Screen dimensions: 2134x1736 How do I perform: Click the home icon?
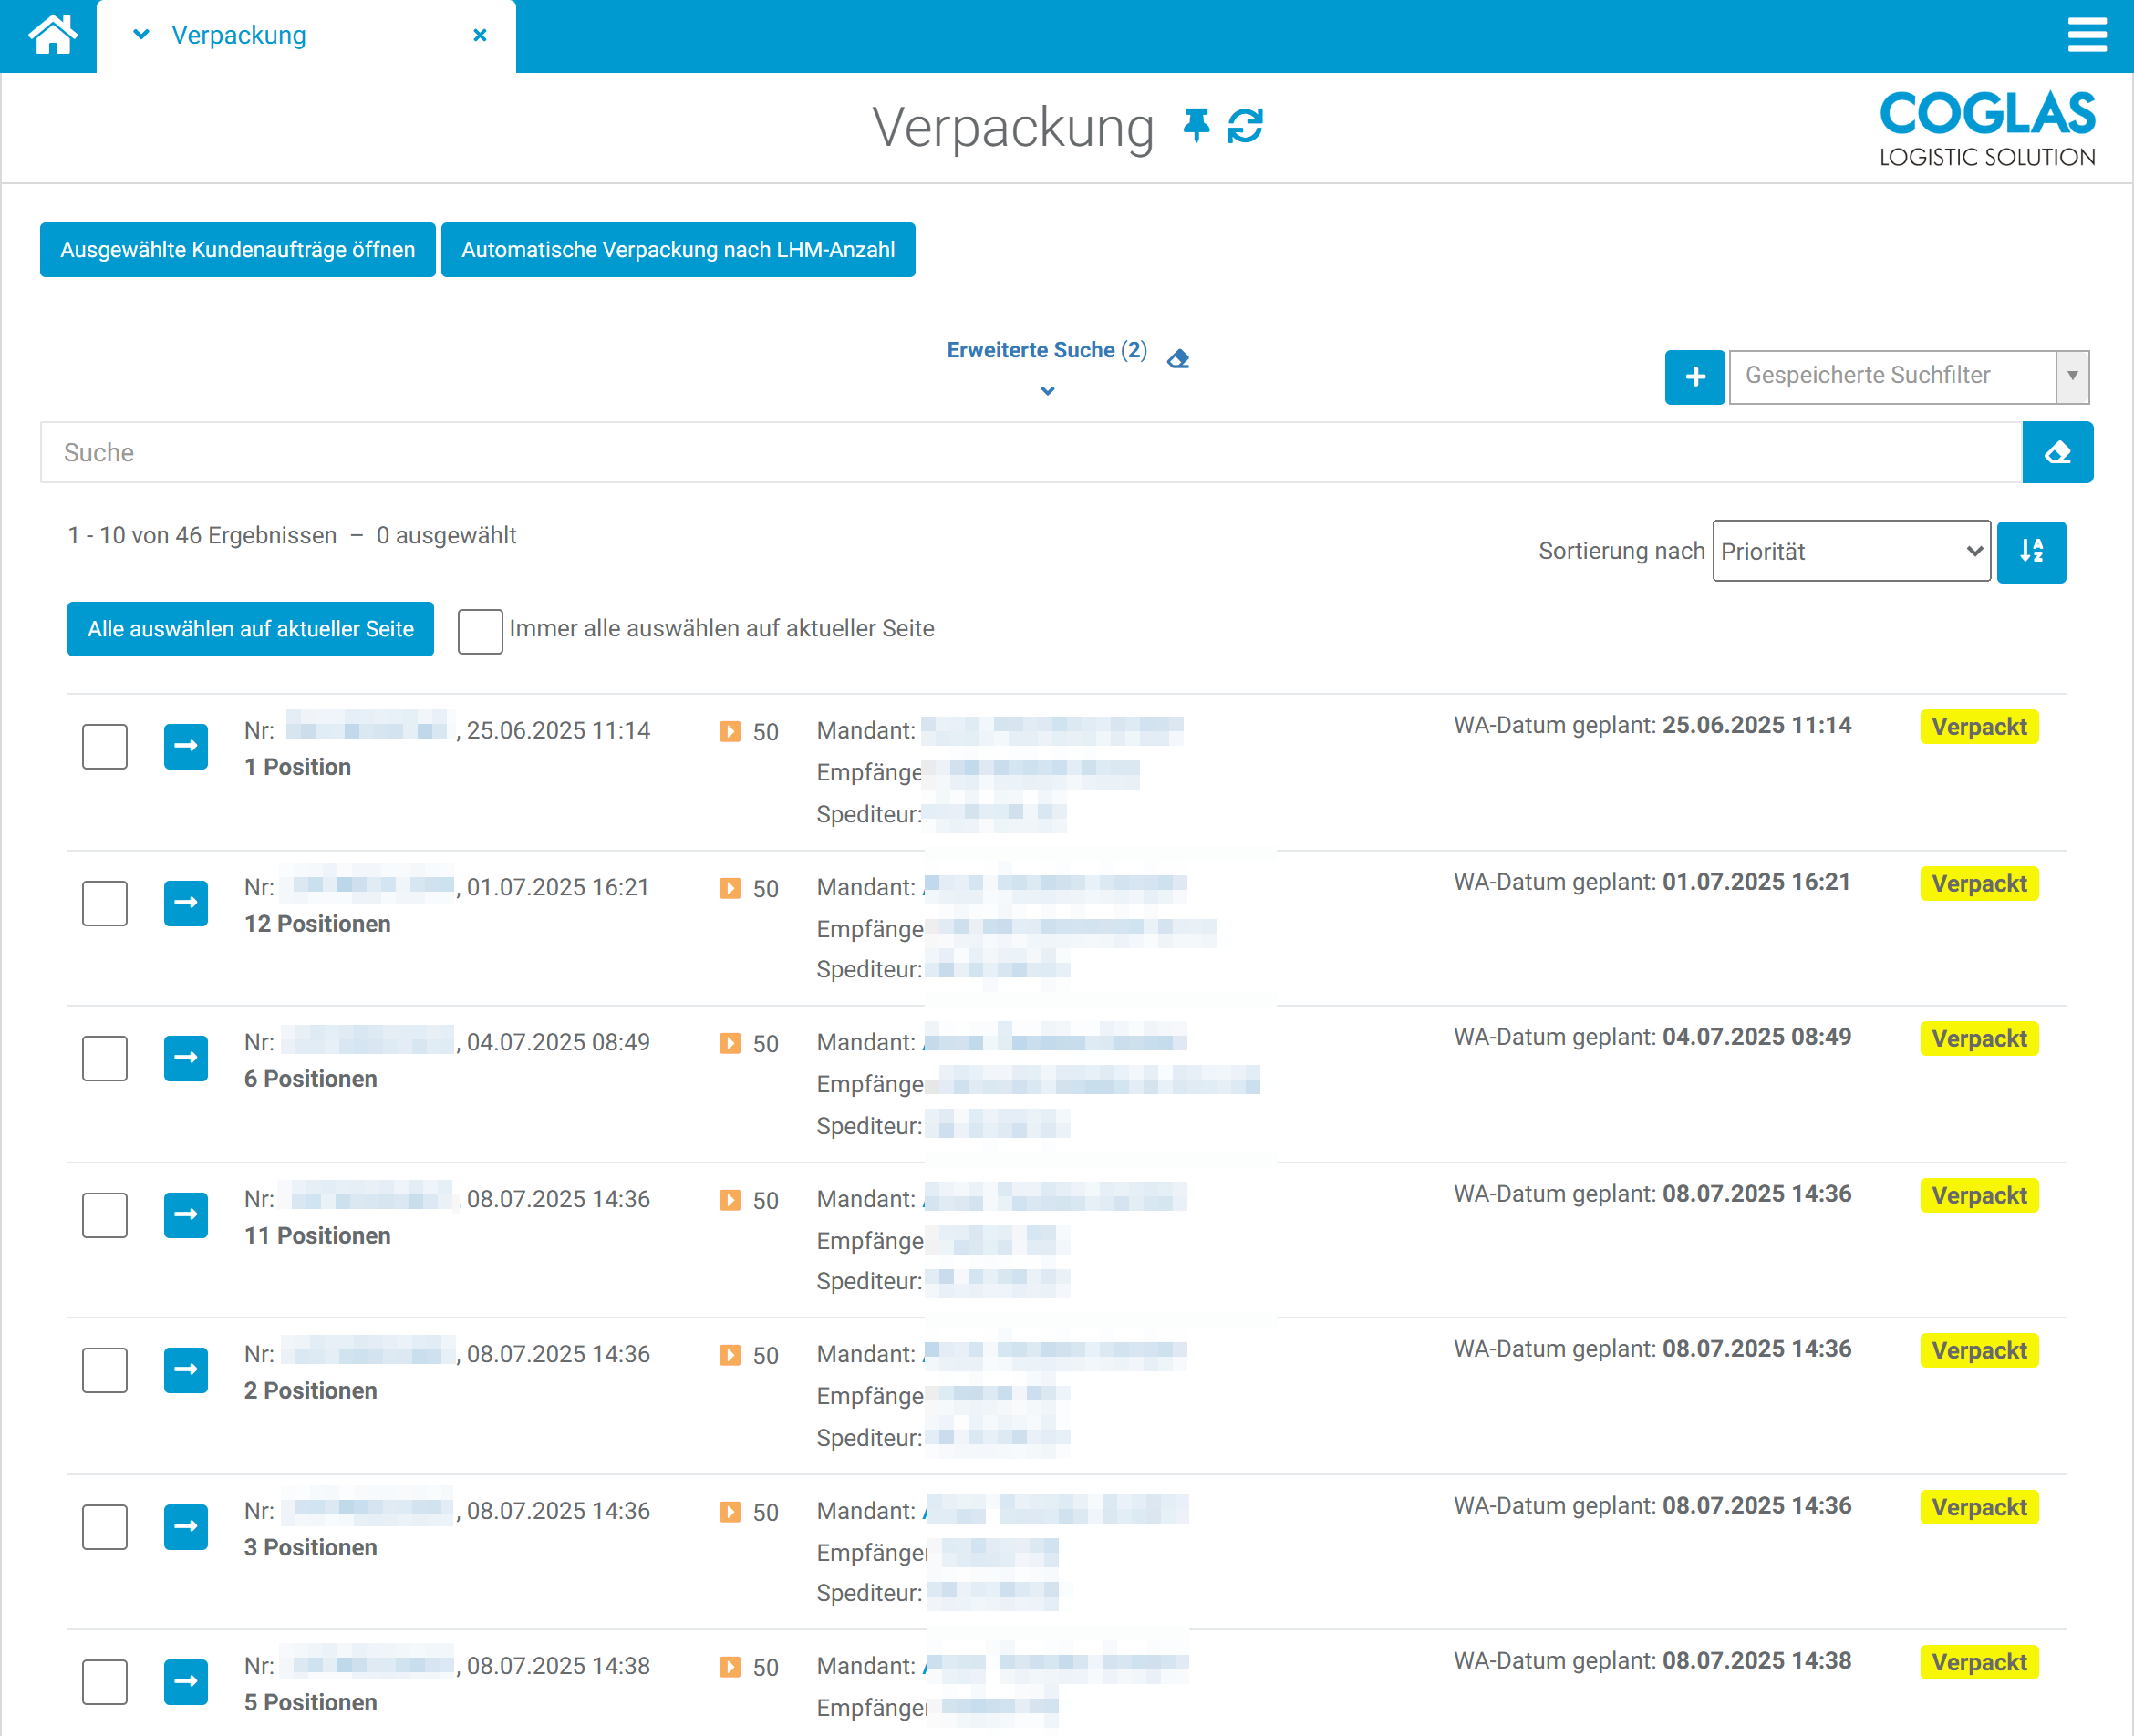tap(52, 35)
